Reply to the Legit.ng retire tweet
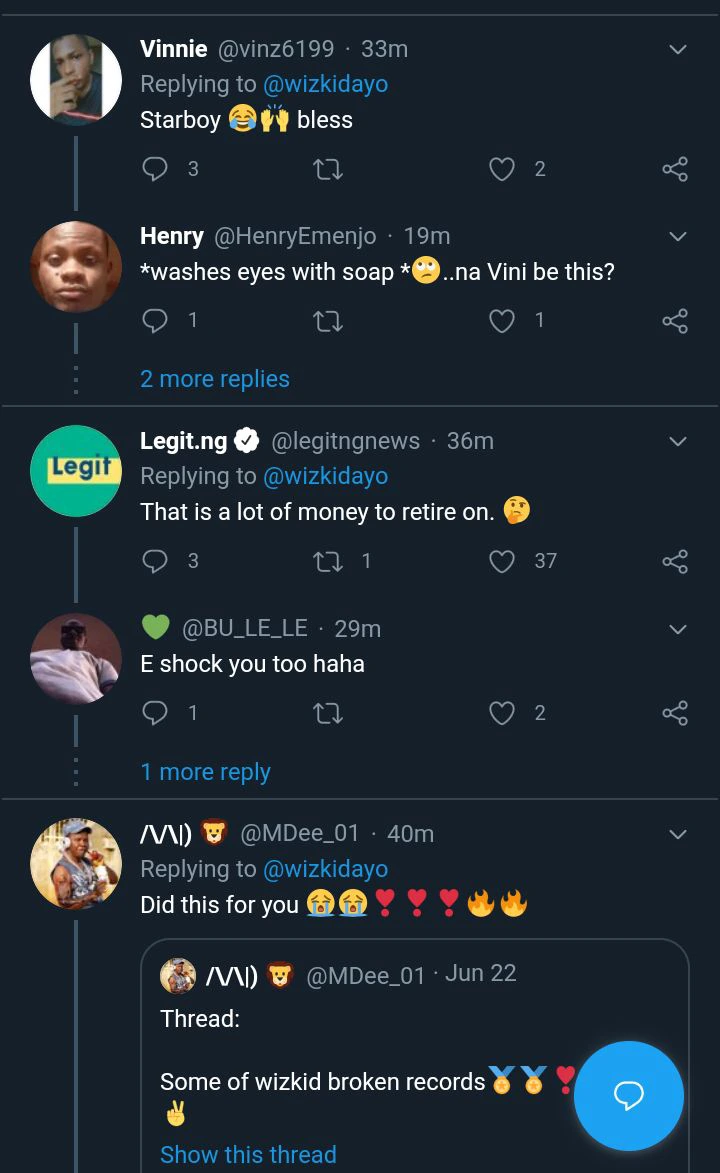The image size is (720, 1173). coord(155,561)
